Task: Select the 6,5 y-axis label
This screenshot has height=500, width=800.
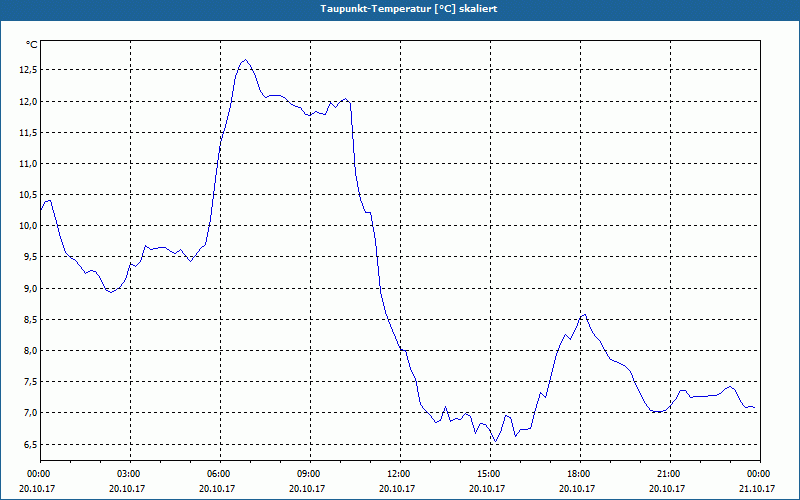Action: coord(30,444)
